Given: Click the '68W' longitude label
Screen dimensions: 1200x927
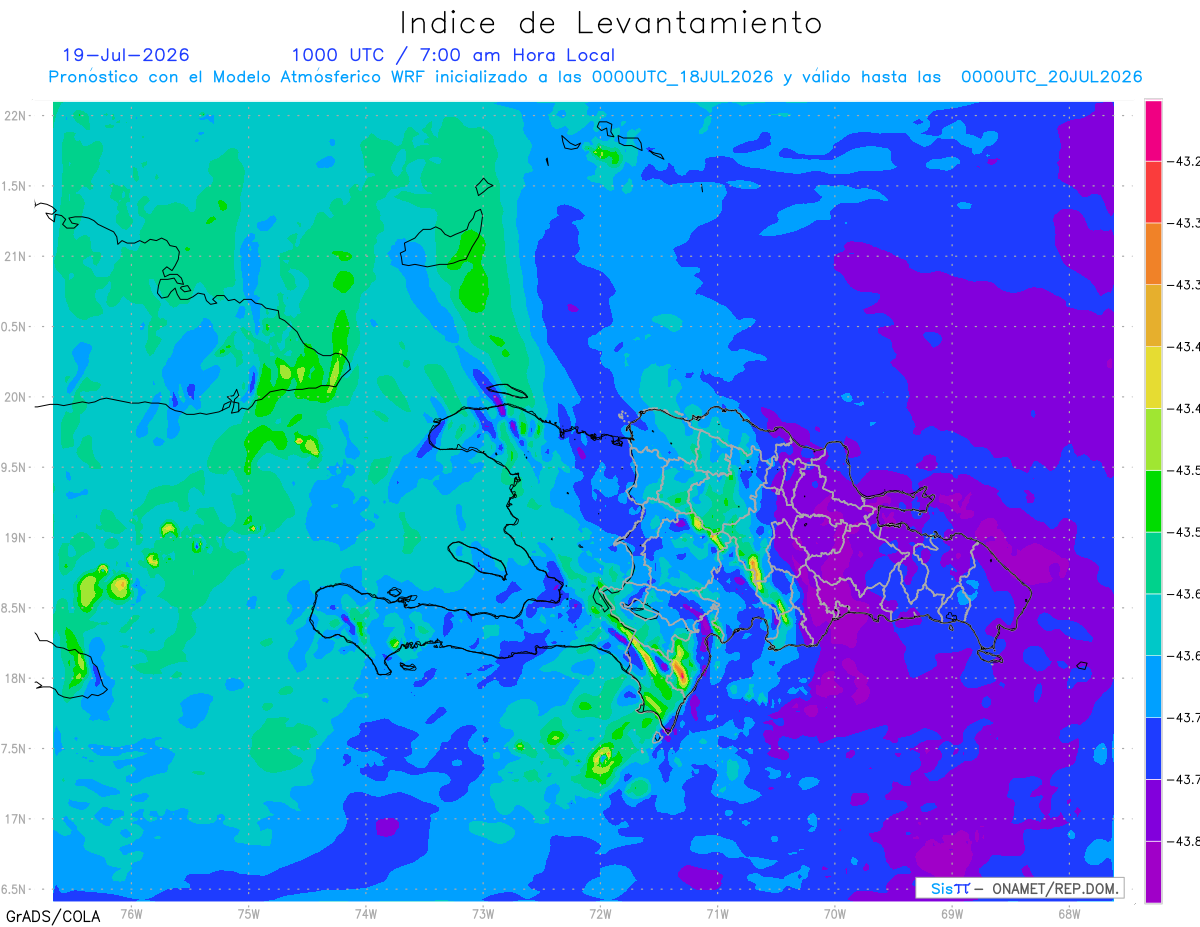Looking at the screenshot, I should (x=1069, y=913).
